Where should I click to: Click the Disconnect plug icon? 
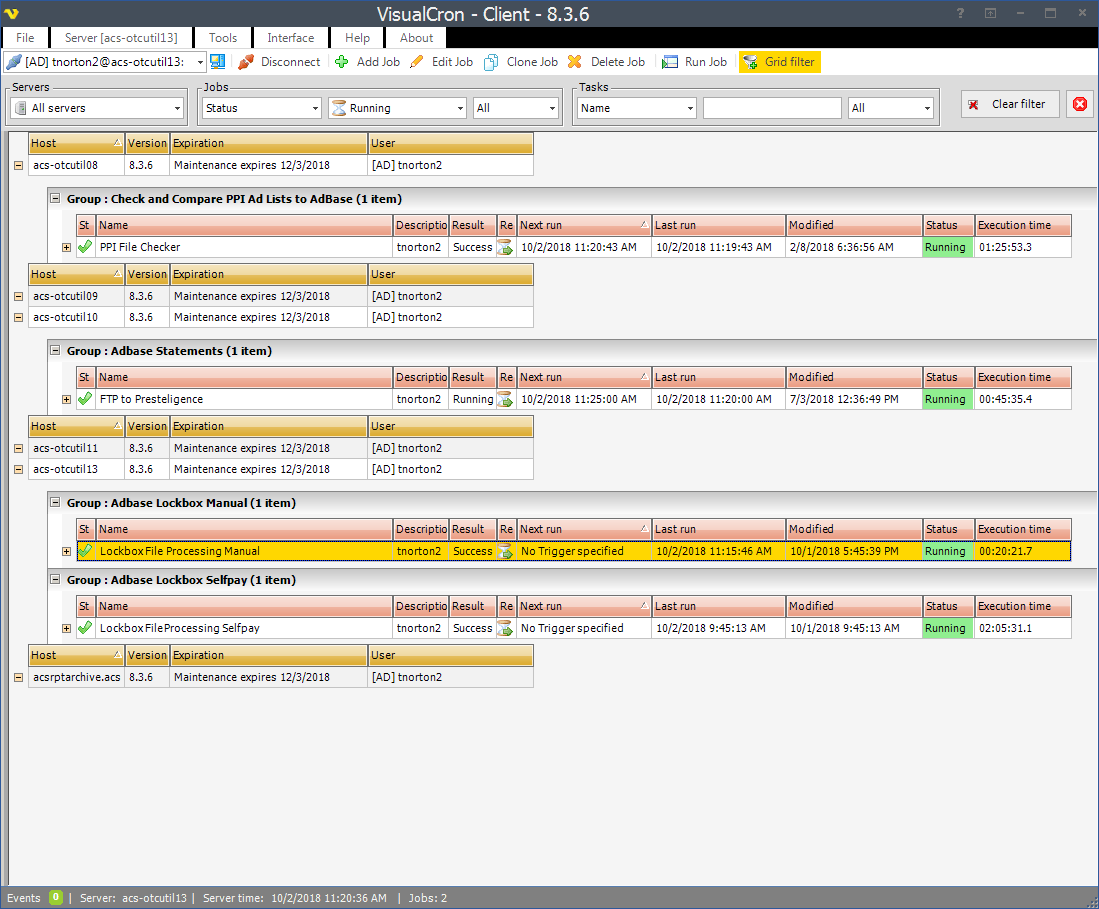(x=246, y=62)
